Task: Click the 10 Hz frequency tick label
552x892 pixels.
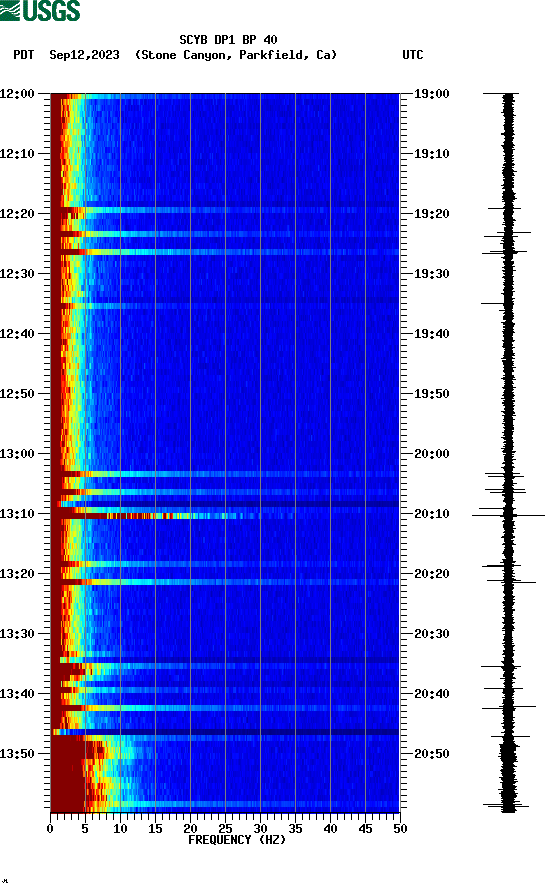Action: 120,829
